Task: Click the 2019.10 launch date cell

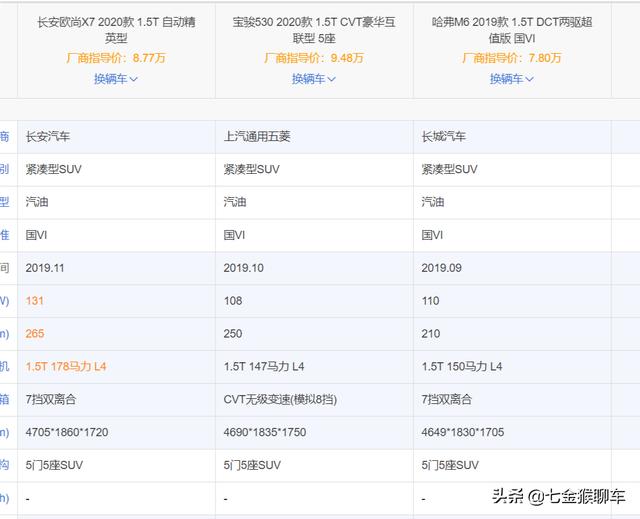Action: coord(314,268)
